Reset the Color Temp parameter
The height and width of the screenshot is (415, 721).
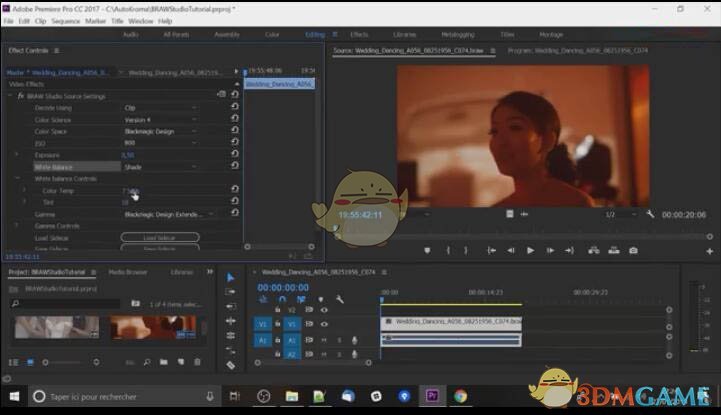pyautogui.click(x=235, y=189)
